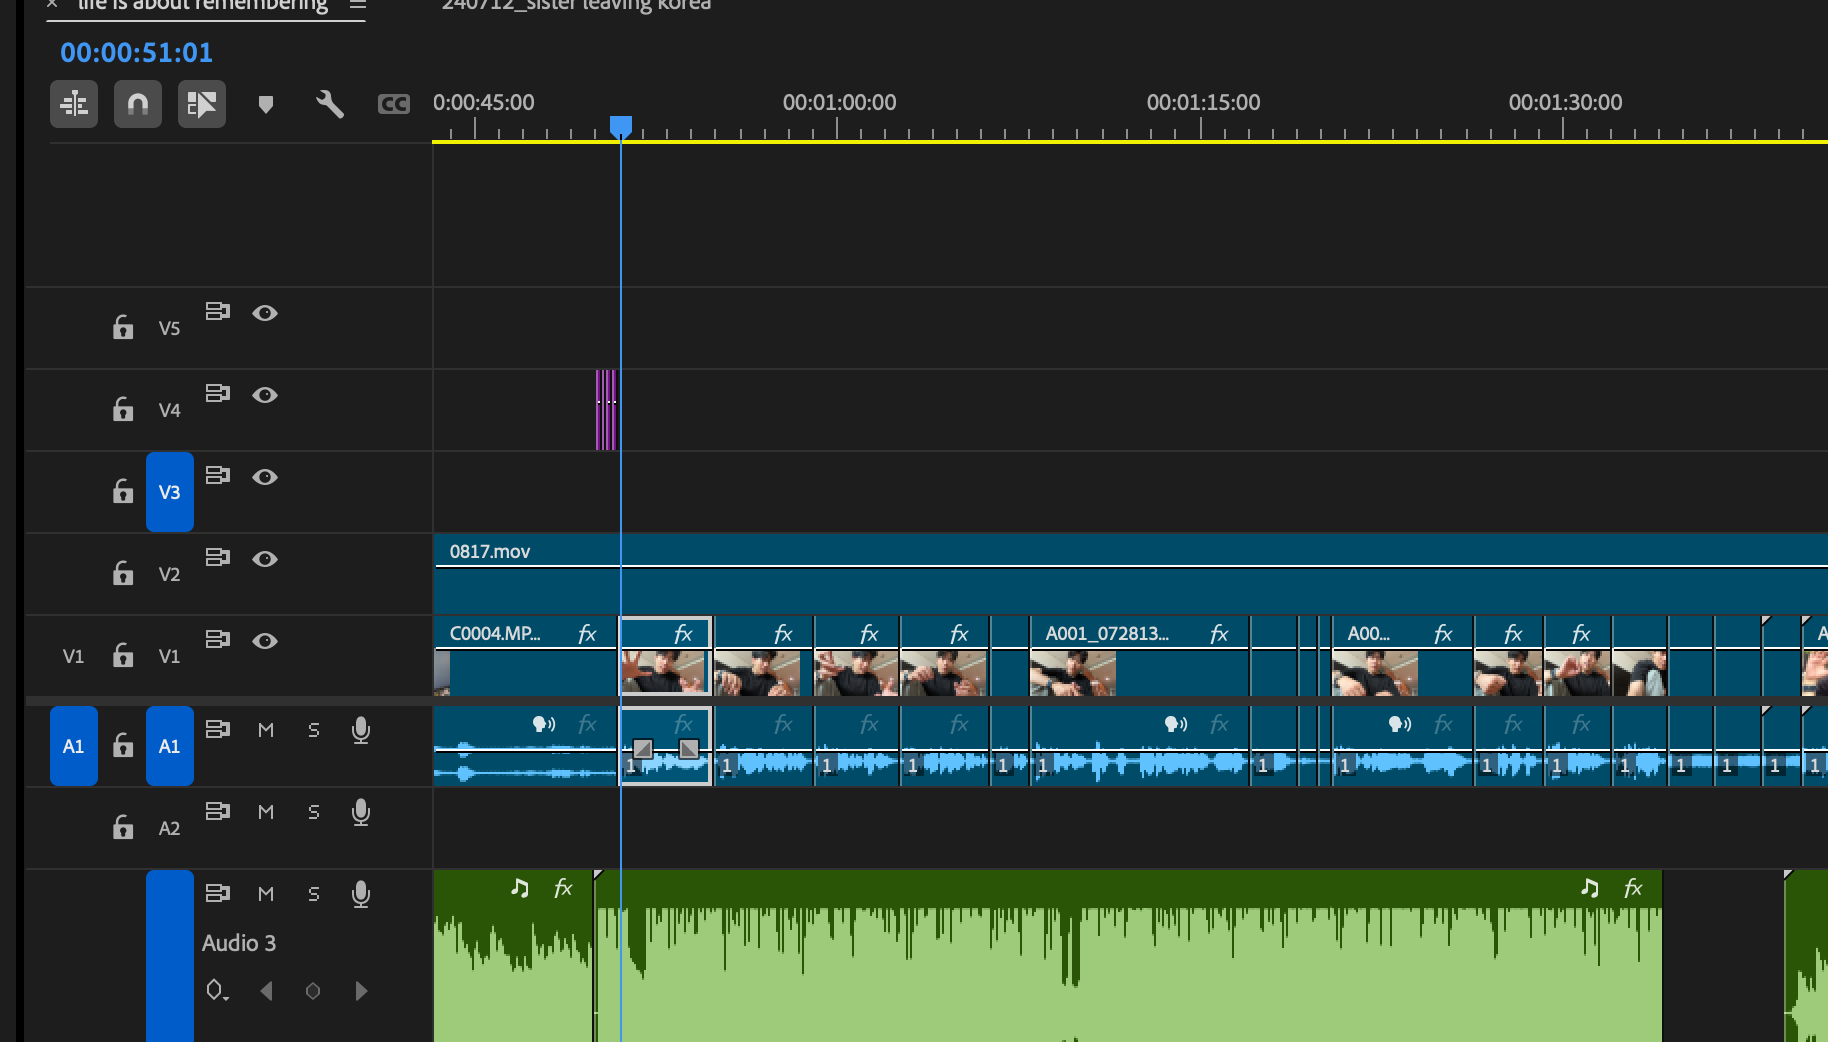This screenshot has height=1042, width=1828.
Task: Solo track A1
Action: [314, 730]
